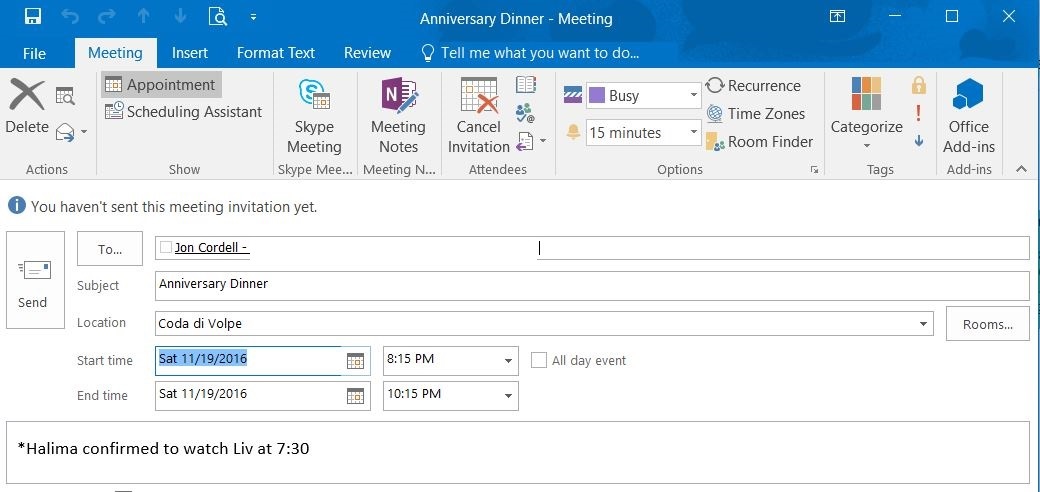Click the note about Halima watching Liv
Image resolution: width=1040 pixels, height=492 pixels.
pos(164,449)
